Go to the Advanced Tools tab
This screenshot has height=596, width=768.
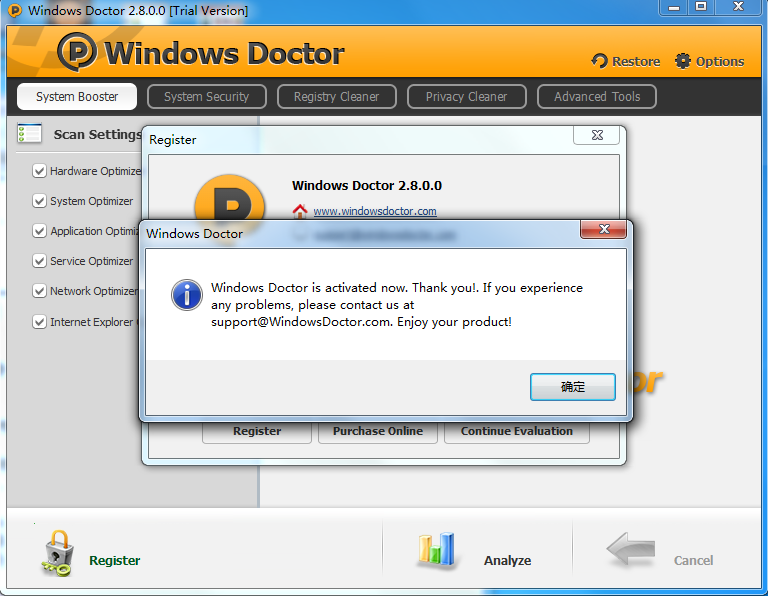[597, 97]
